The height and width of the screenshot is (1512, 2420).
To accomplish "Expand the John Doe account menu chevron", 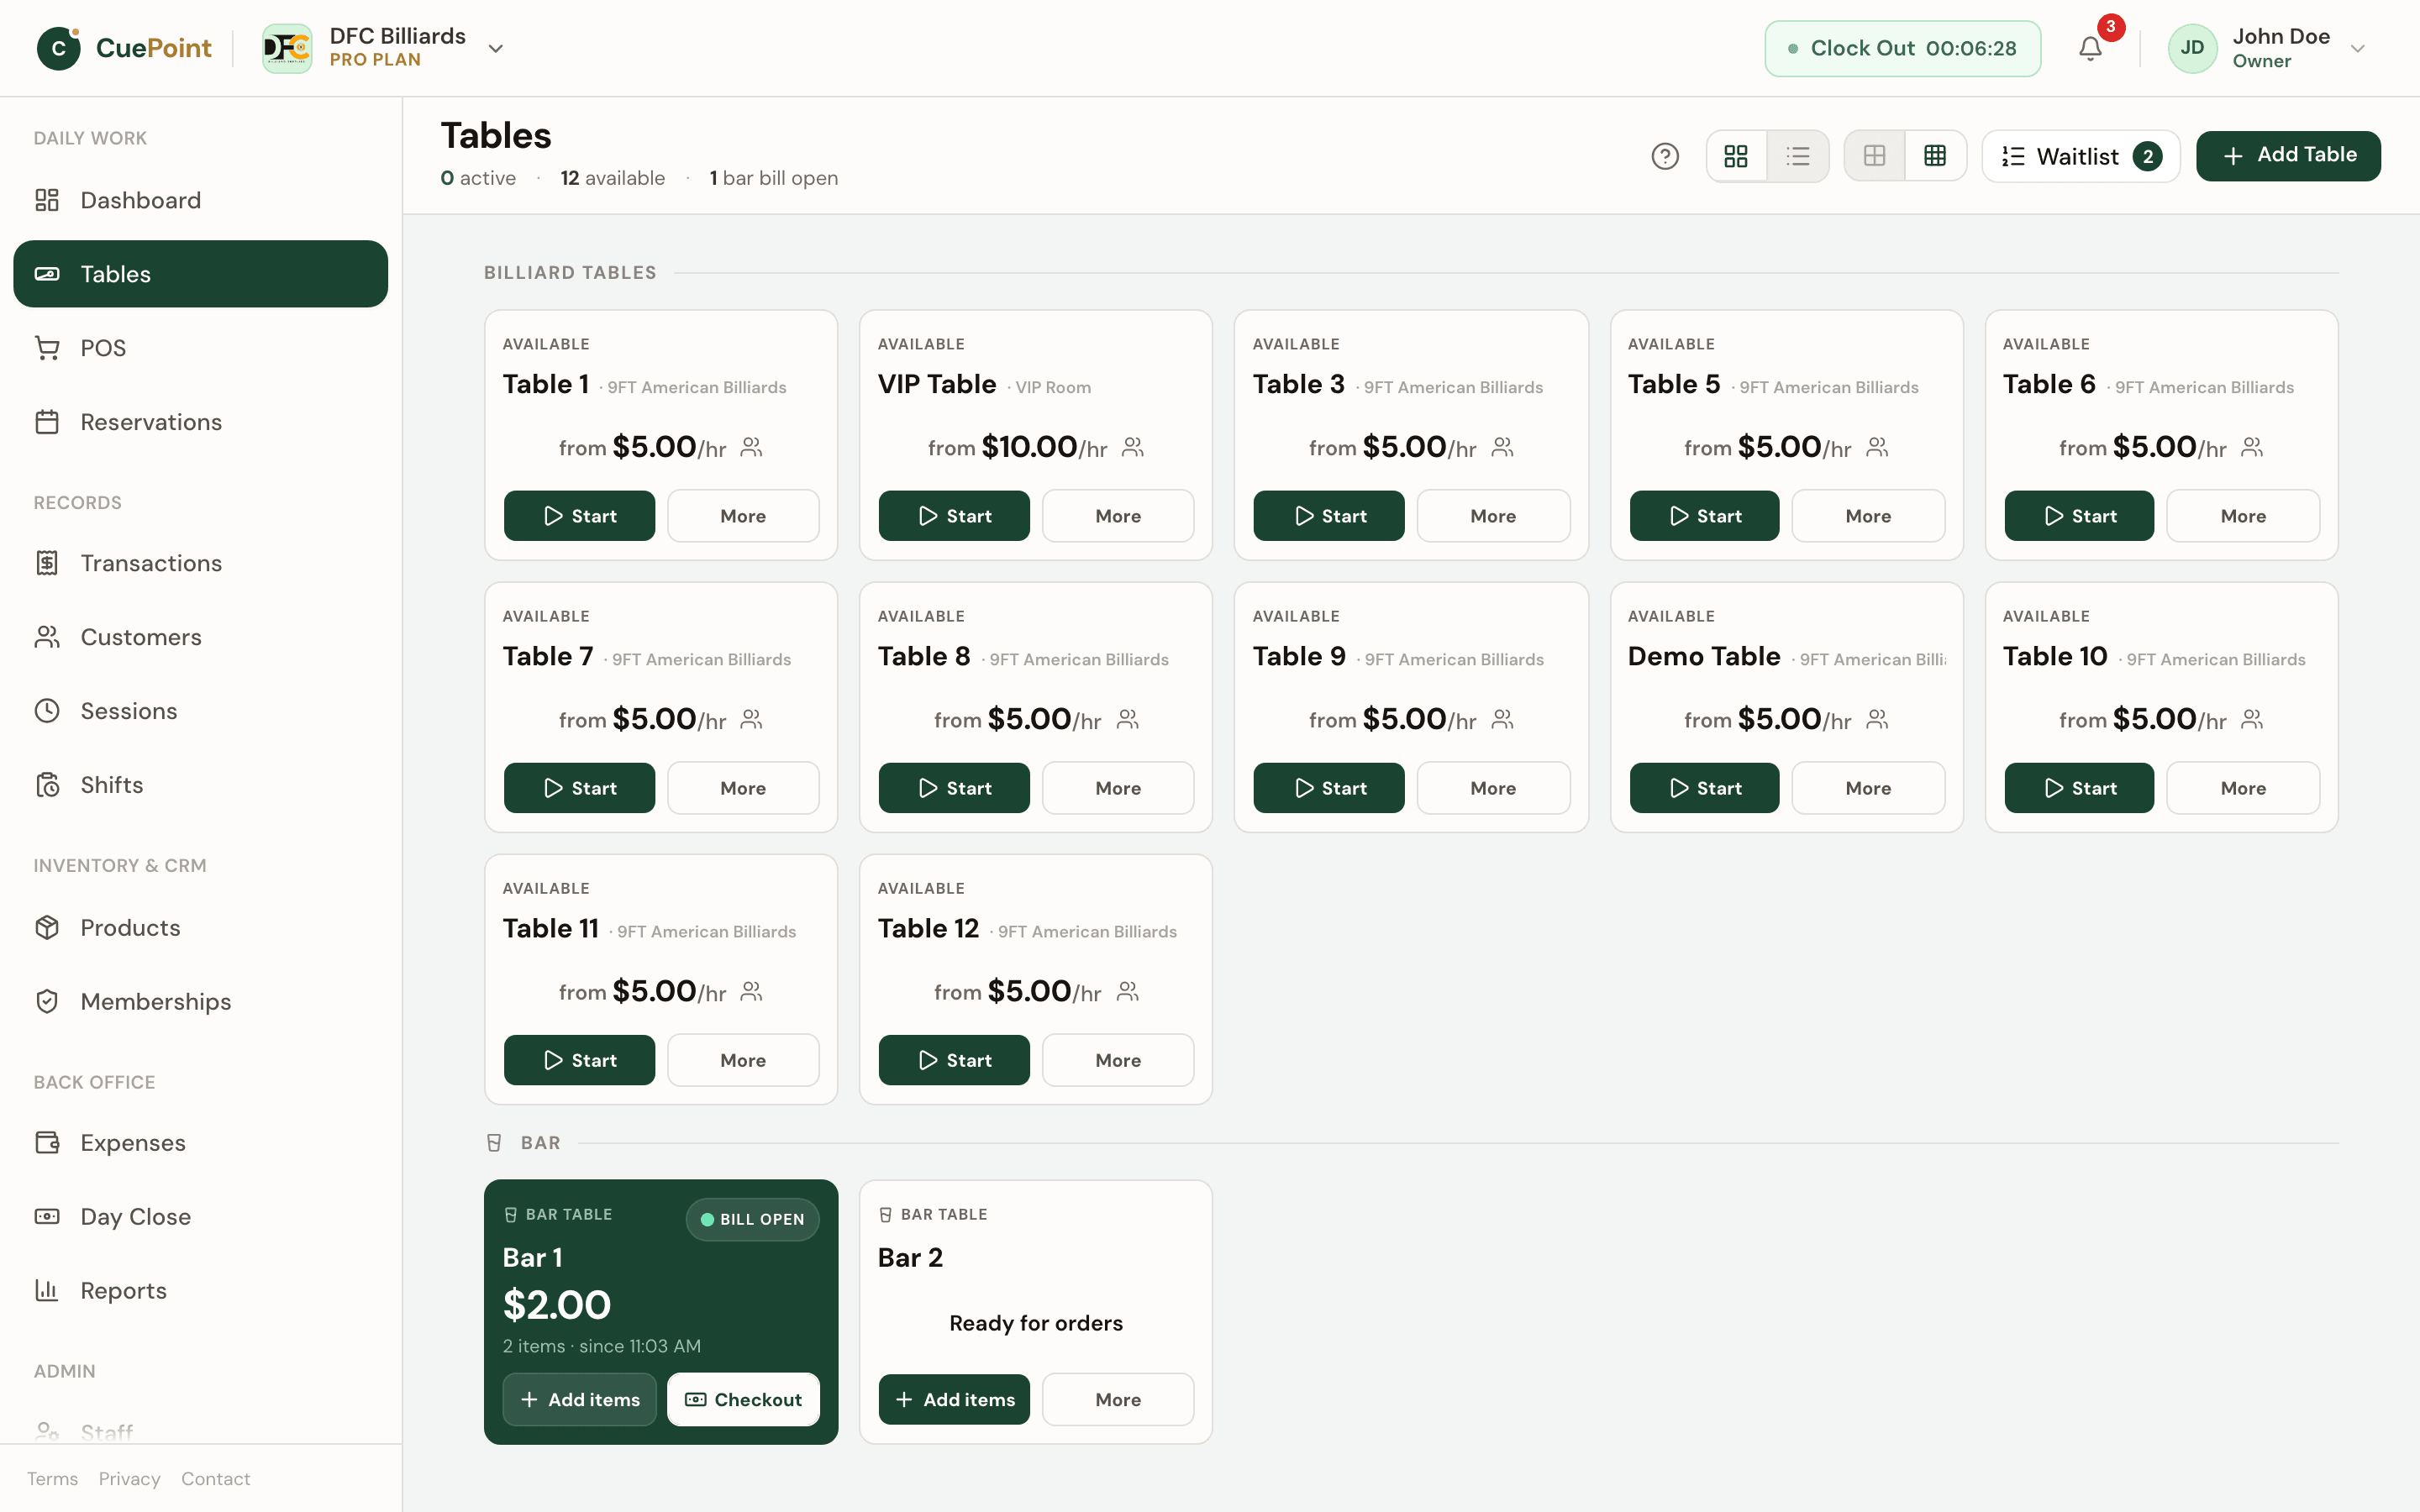I will tap(2358, 48).
